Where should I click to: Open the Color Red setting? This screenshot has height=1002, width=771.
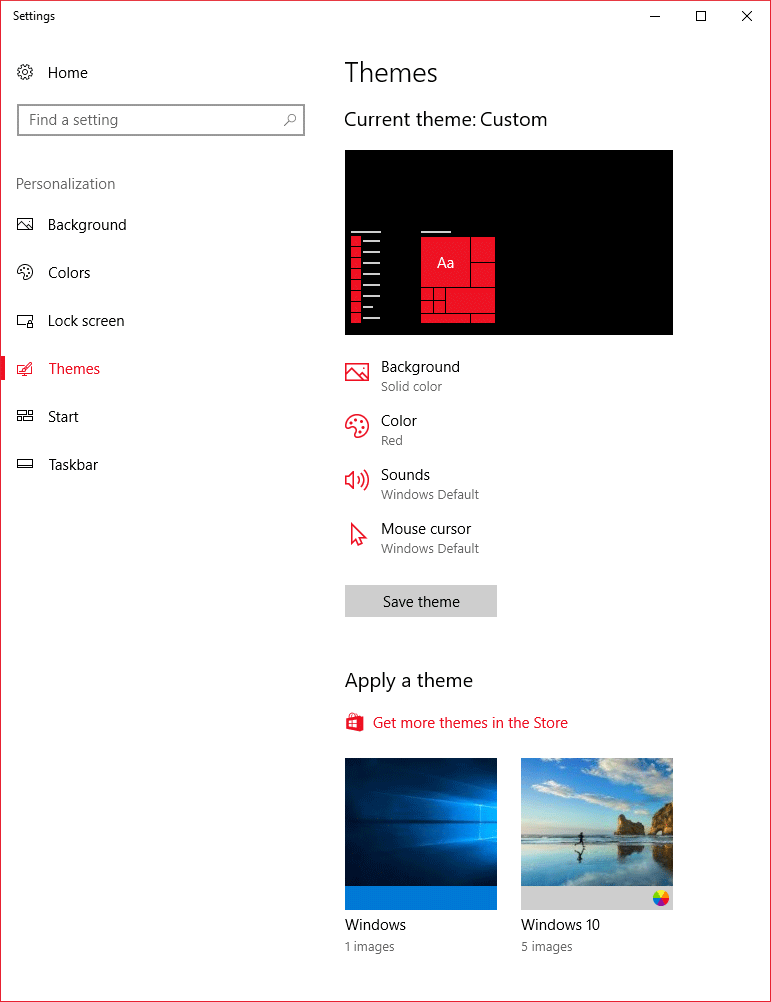(x=399, y=430)
